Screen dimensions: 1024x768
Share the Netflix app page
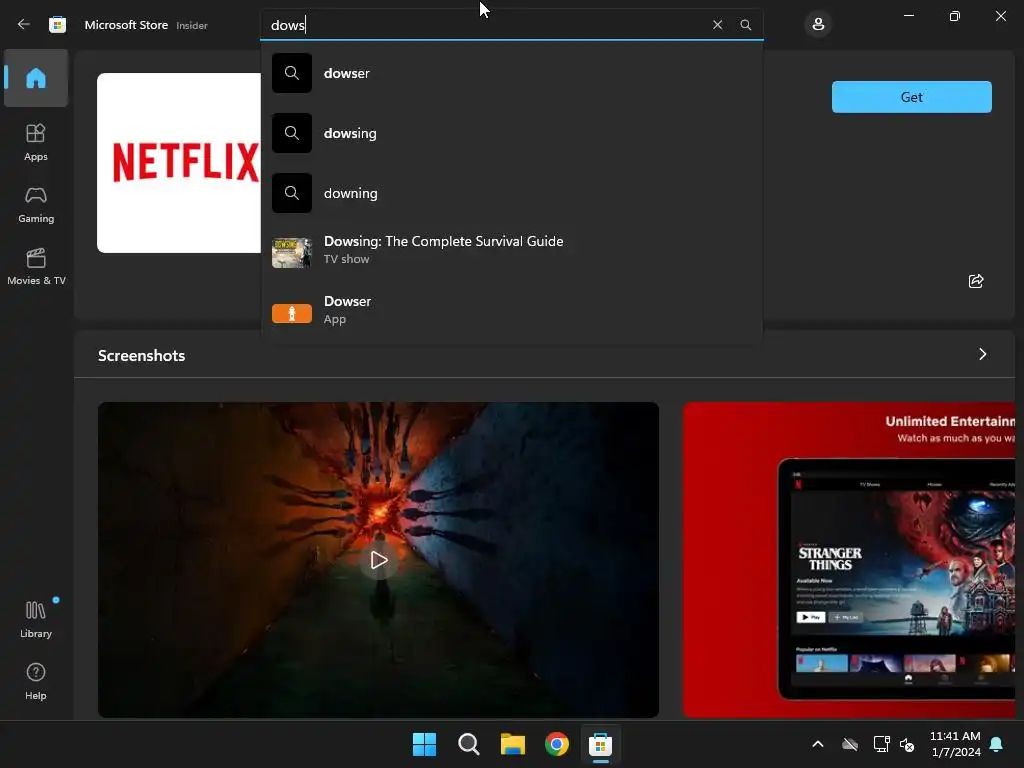coord(976,281)
